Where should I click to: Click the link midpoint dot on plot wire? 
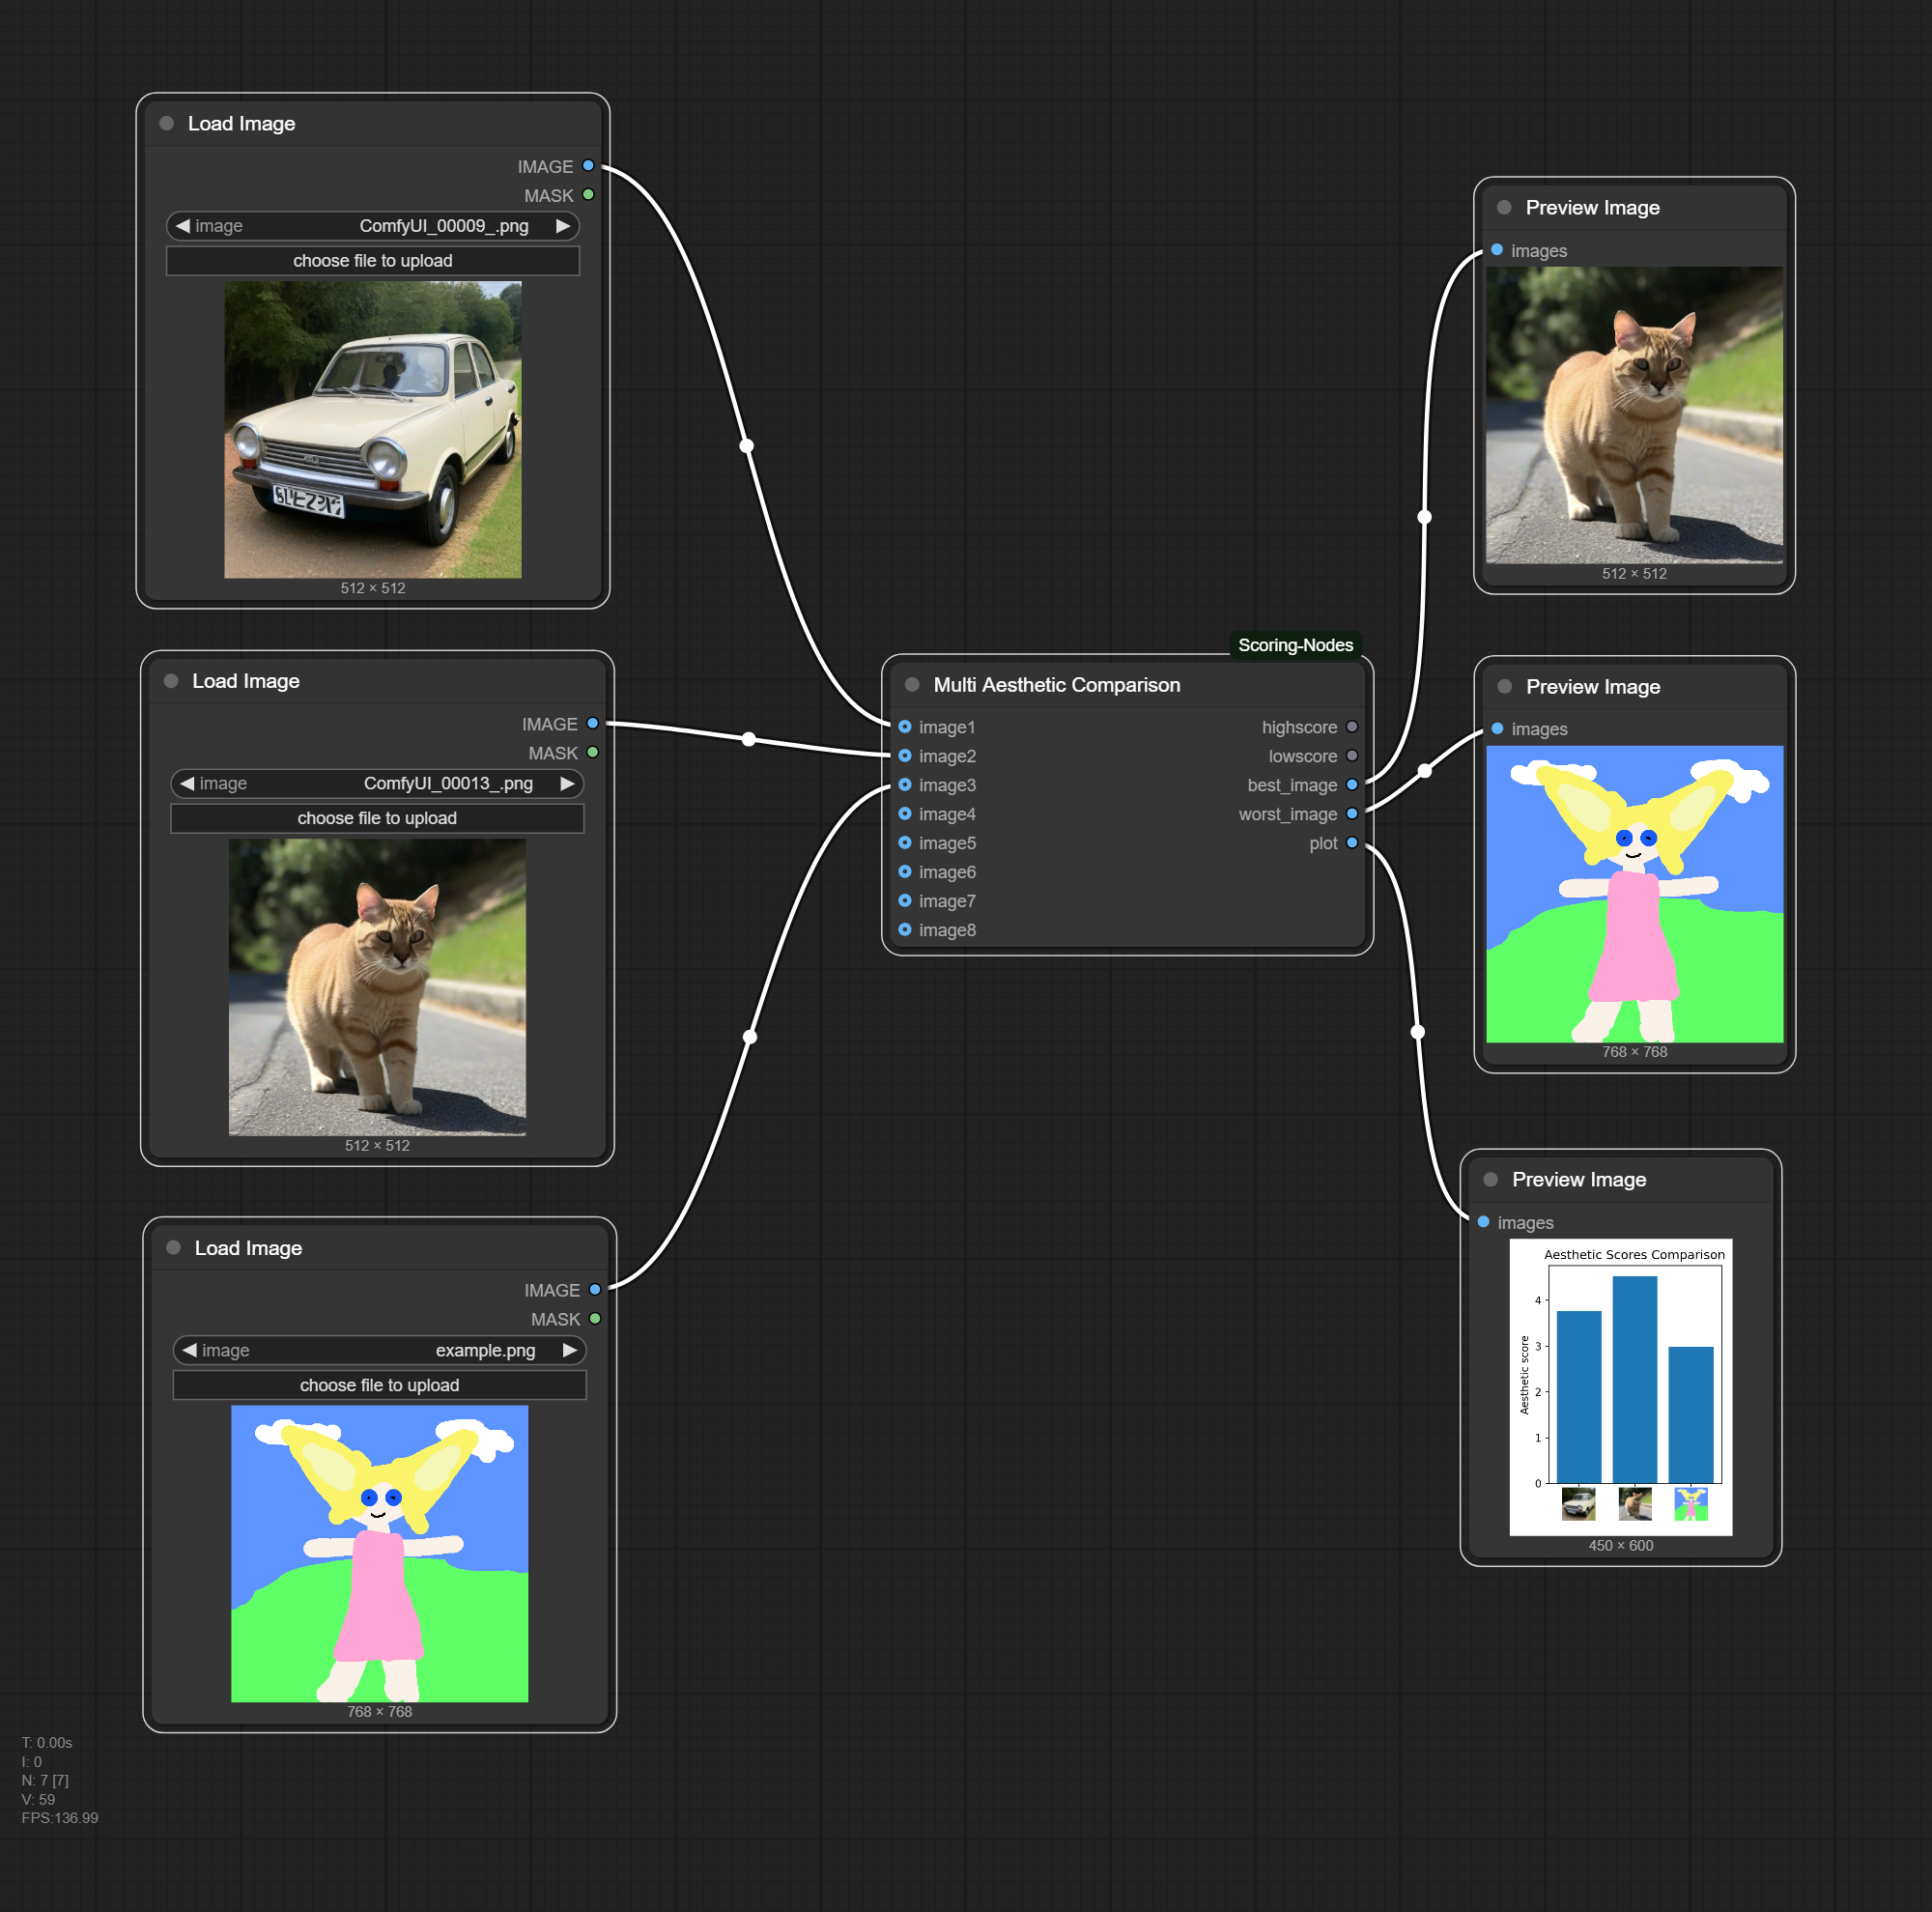click(1417, 1032)
